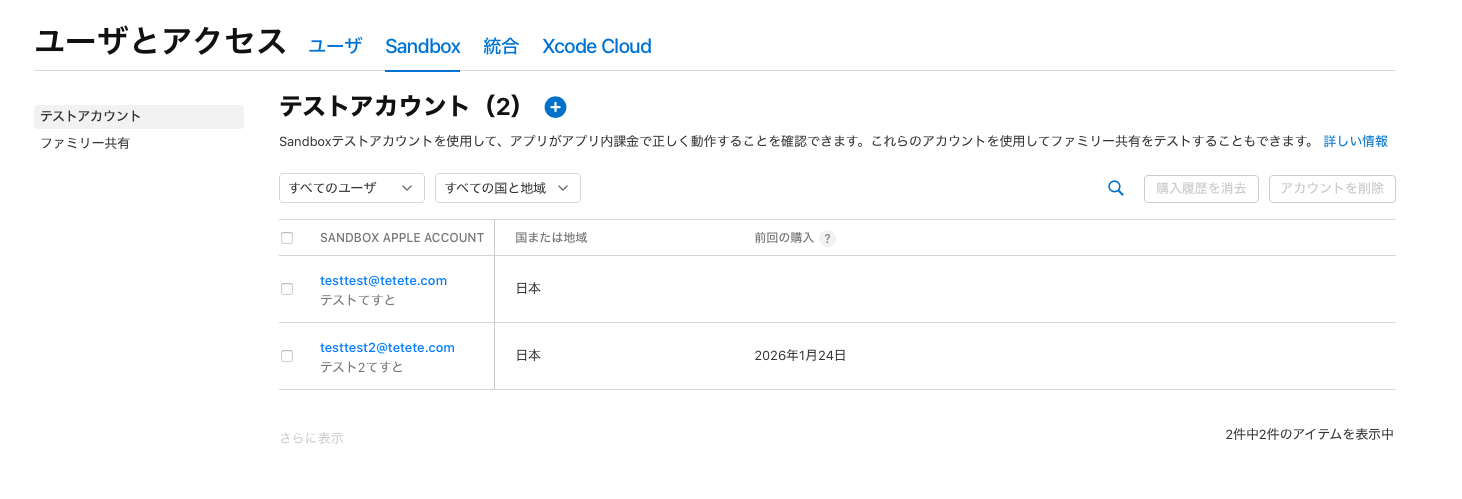The image size is (1462, 499).
Task: Open the 詳しい情報 link
Action: tap(1355, 141)
